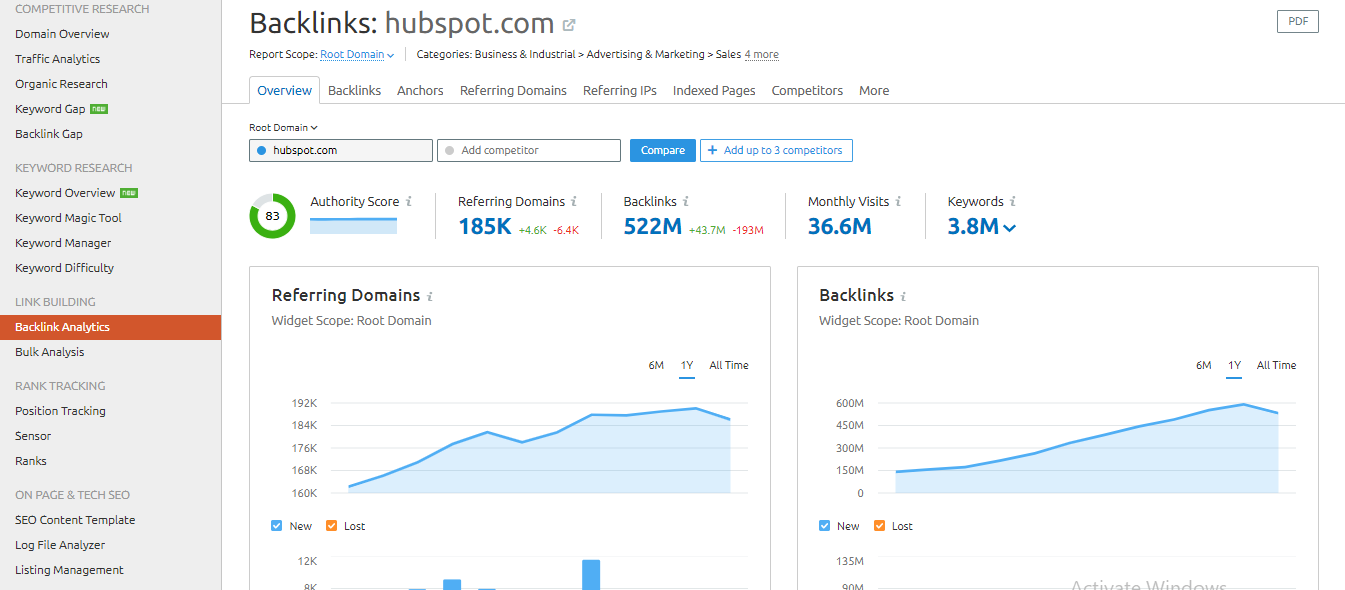Select All Time in Backlinks widget
The width and height of the screenshot is (1345, 590).
(1276, 366)
